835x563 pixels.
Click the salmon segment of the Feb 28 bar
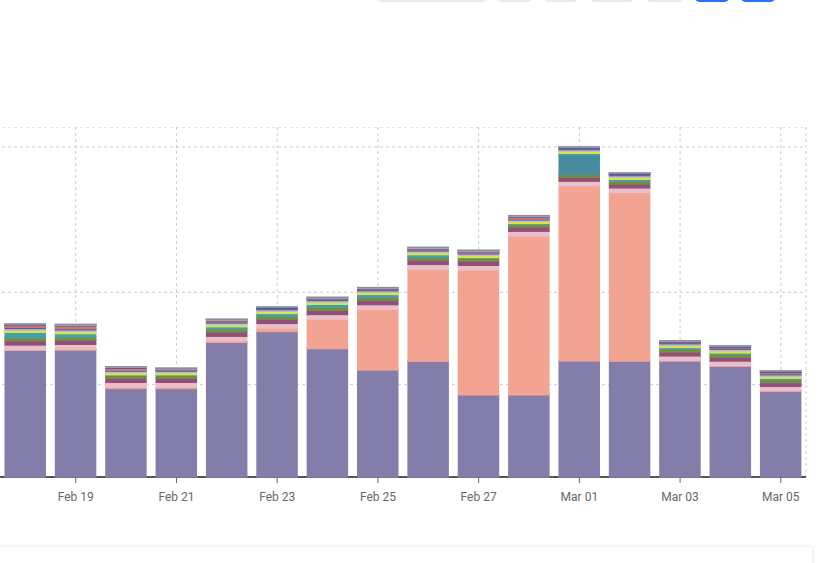[x=529, y=315]
